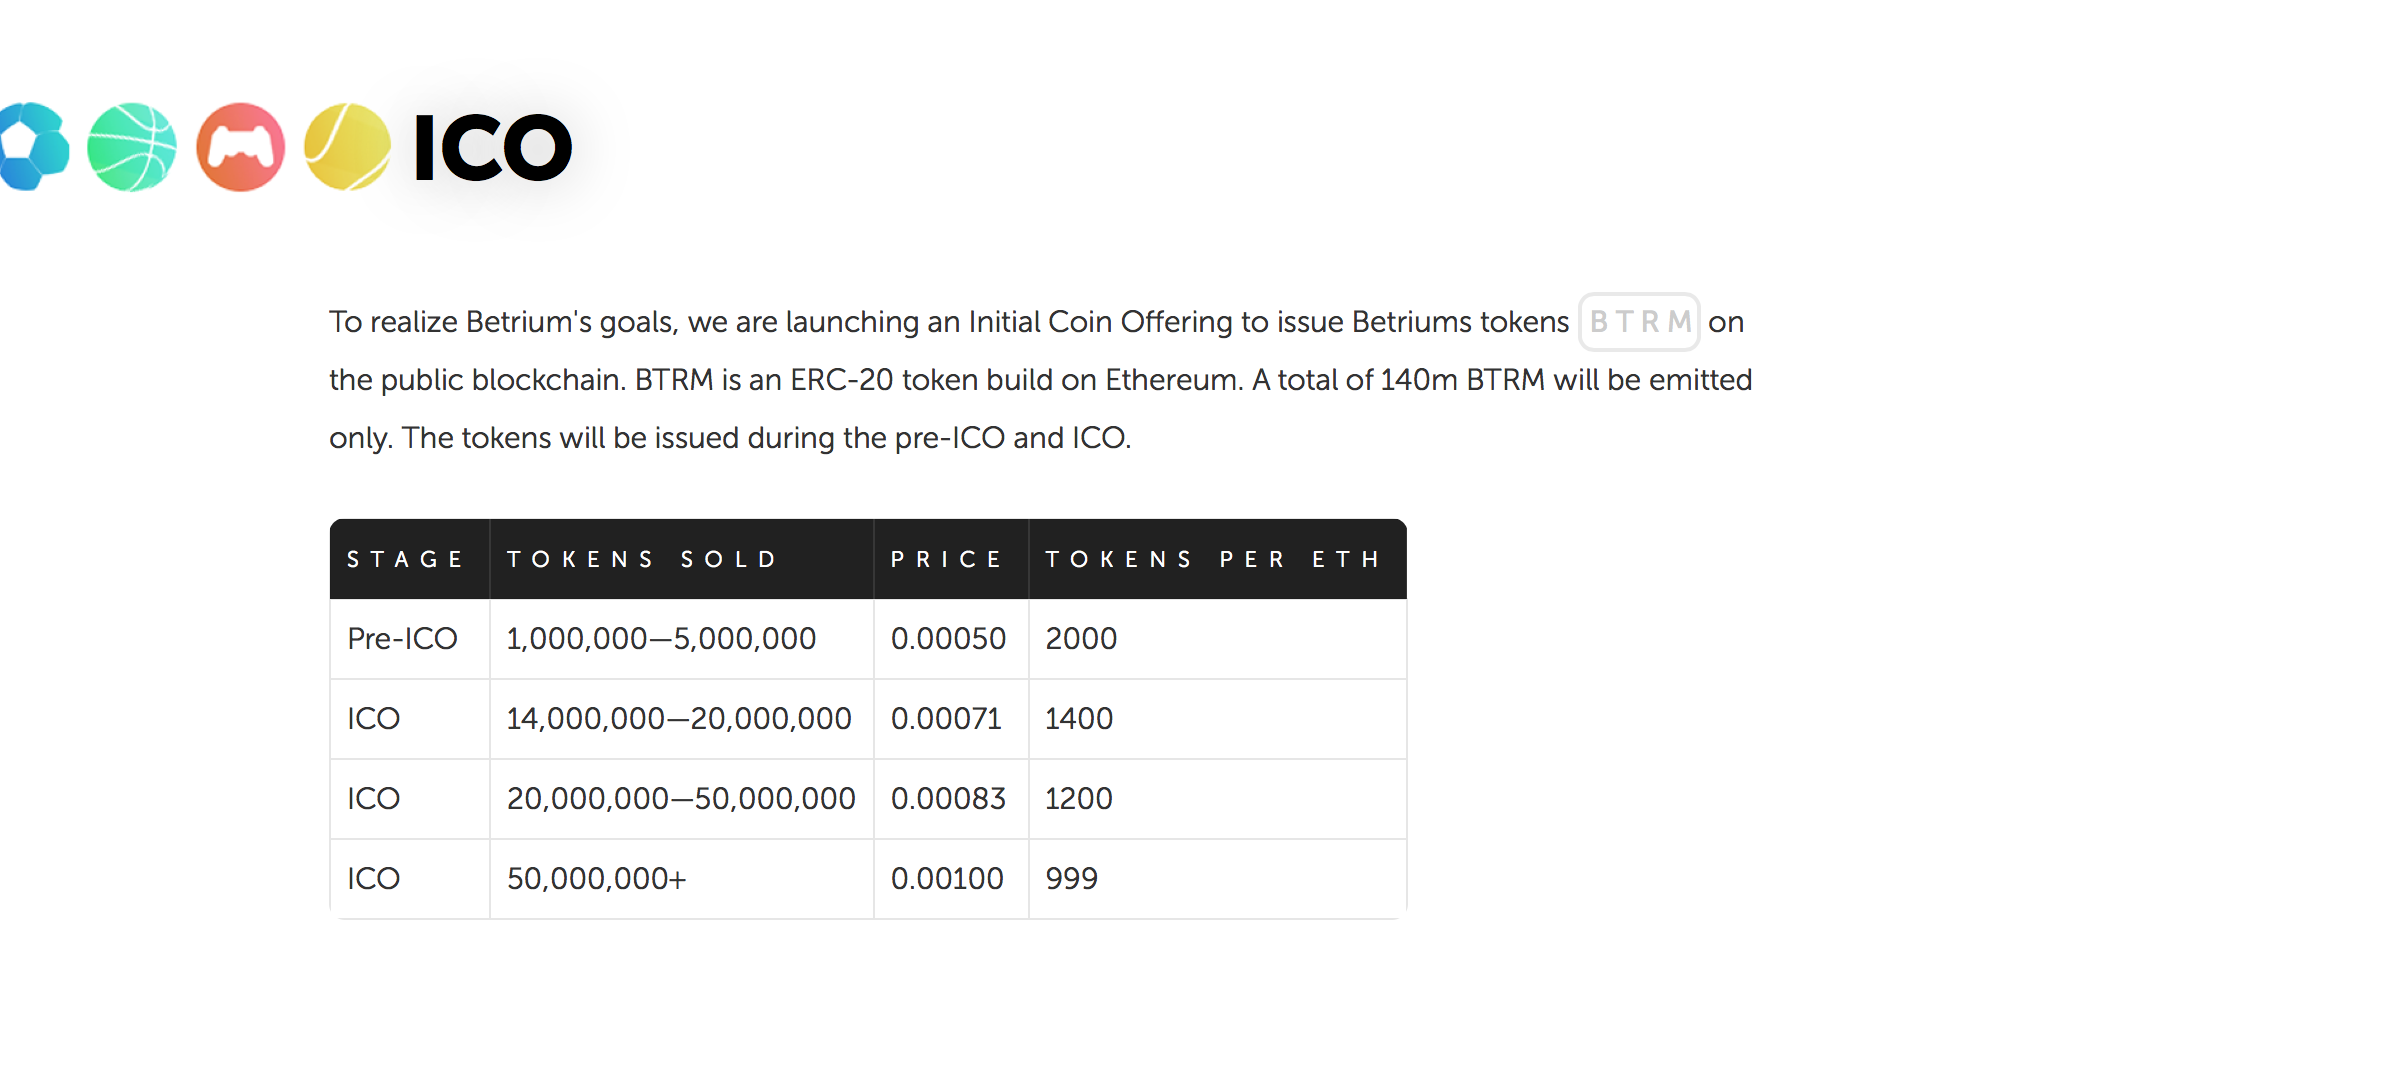This screenshot has width=2406, height=1086.
Task: Click the 1,000,000—5,000,000 tokens cell
Action: pyautogui.click(x=661, y=639)
